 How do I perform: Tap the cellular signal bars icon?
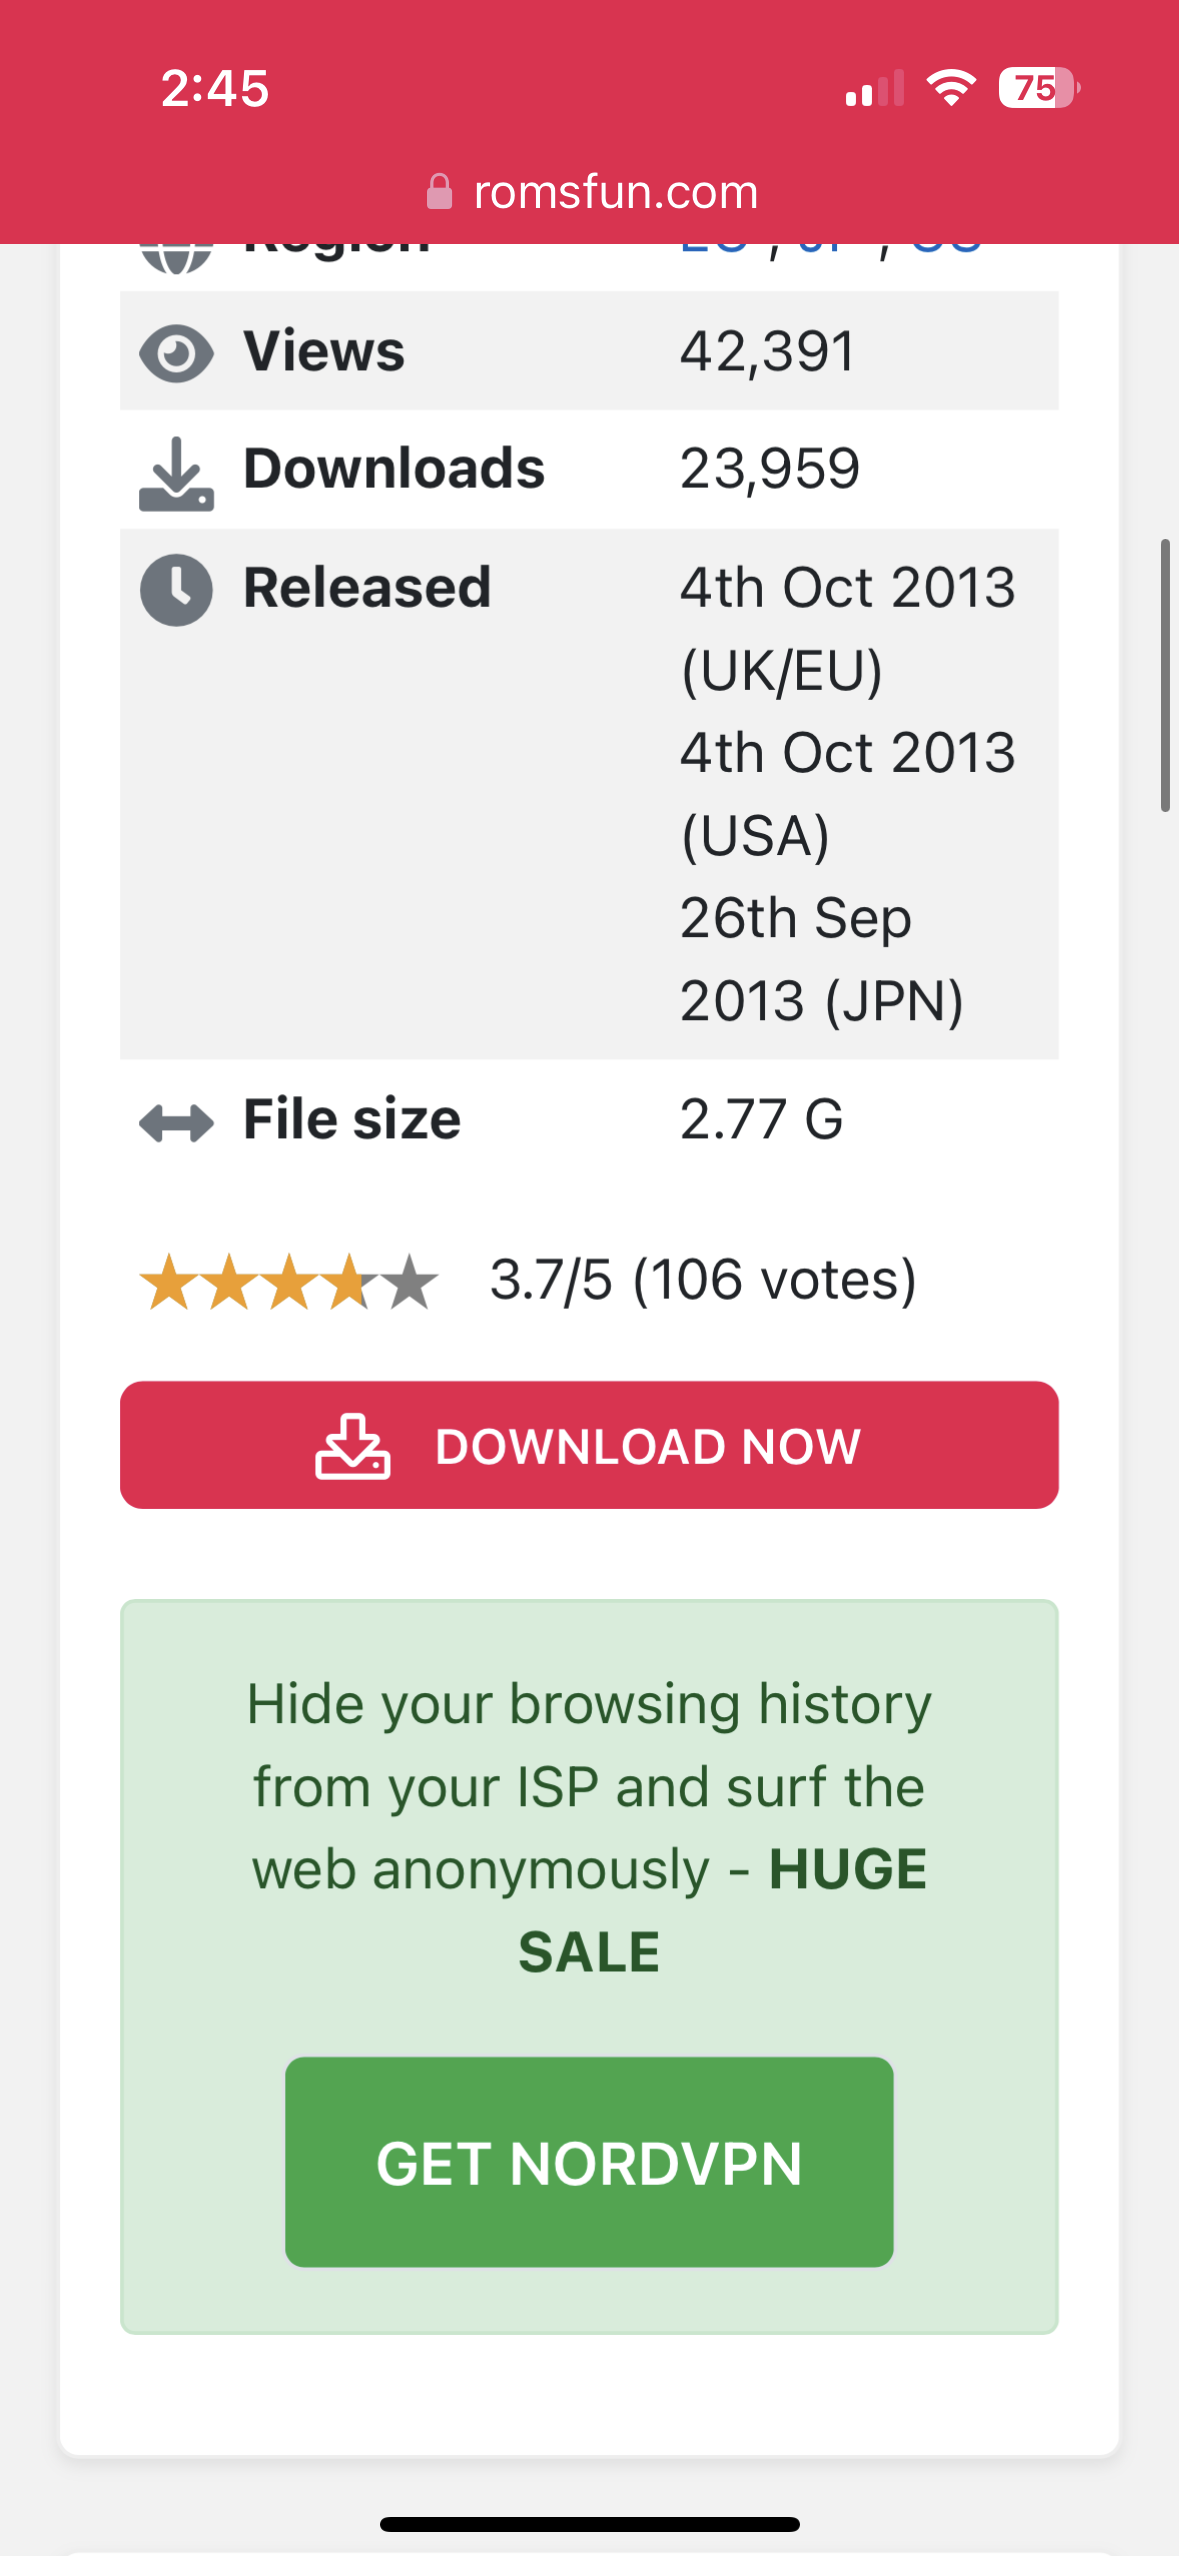[874, 89]
